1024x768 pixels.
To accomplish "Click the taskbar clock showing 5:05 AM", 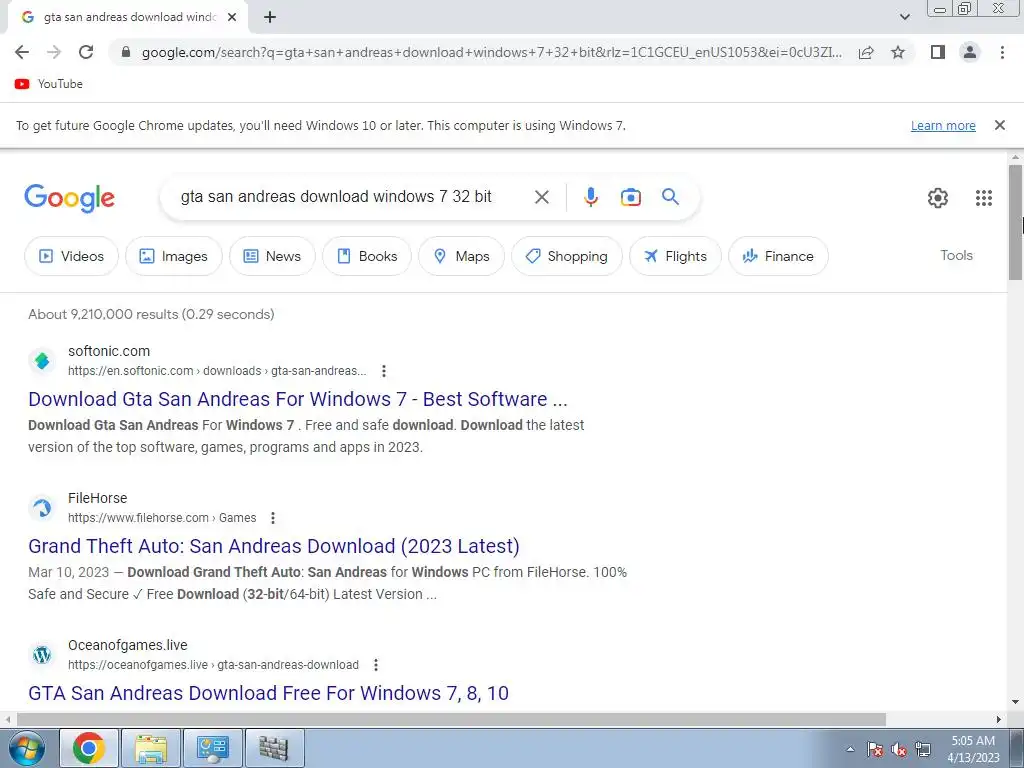I will coord(973,749).
